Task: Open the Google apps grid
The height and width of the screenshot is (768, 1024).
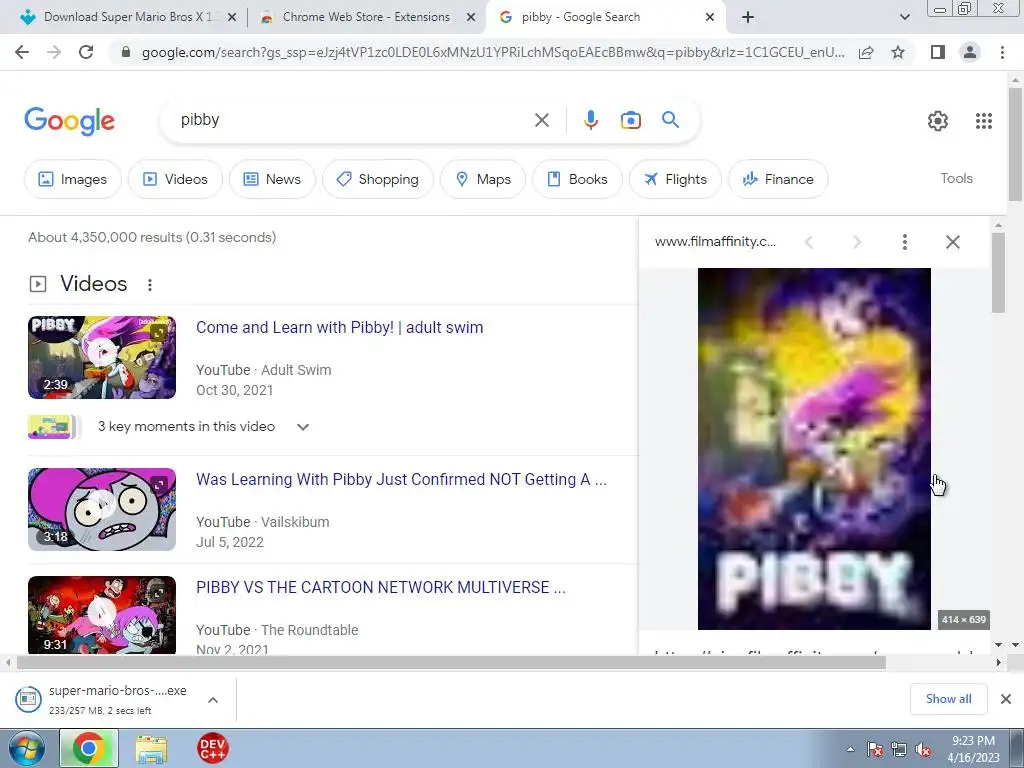Action: pyautogui.click(x=984, y=121)
